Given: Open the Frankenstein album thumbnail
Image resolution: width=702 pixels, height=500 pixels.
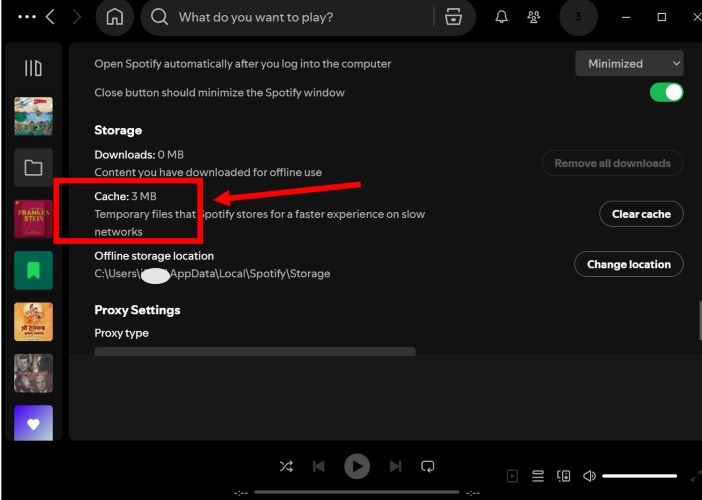Looking at the screenshot, I should coord(33,219).
